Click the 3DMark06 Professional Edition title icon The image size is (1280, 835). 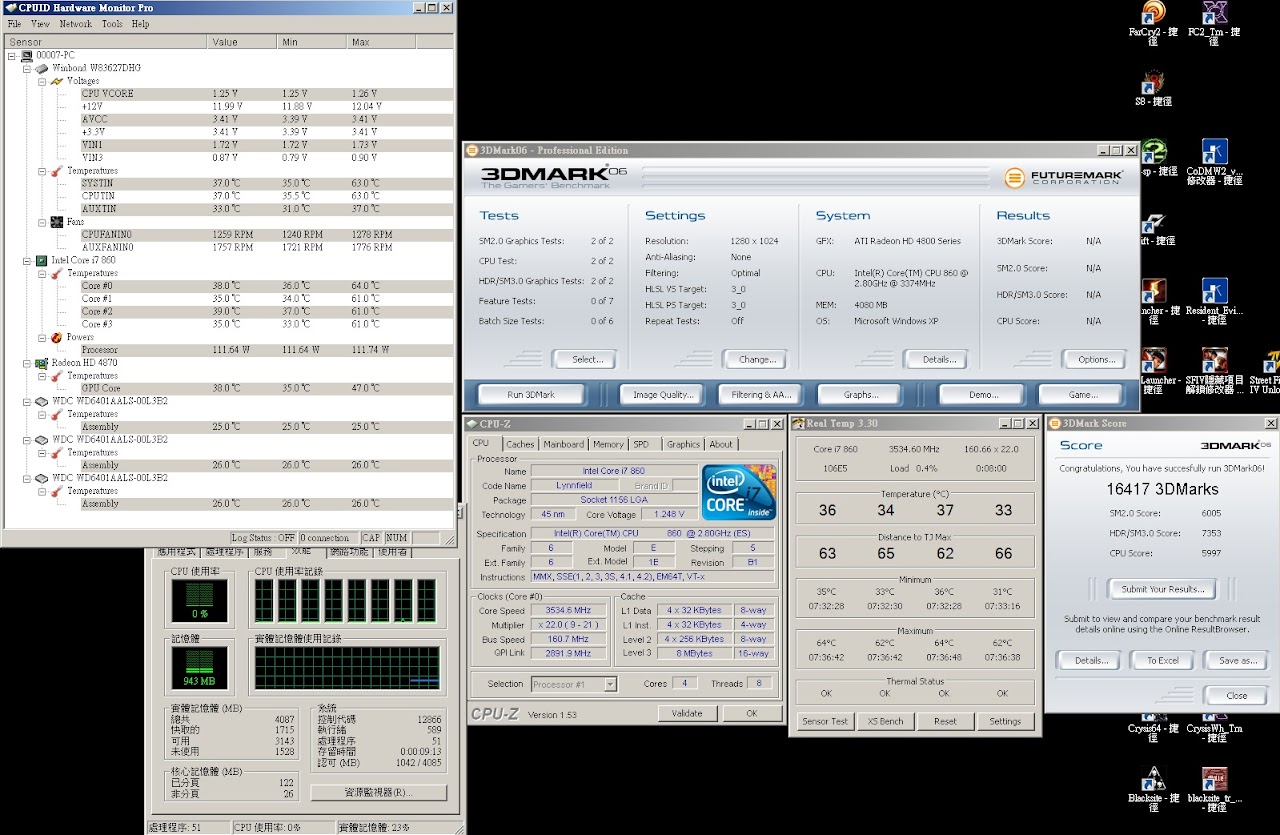(472, 150)
